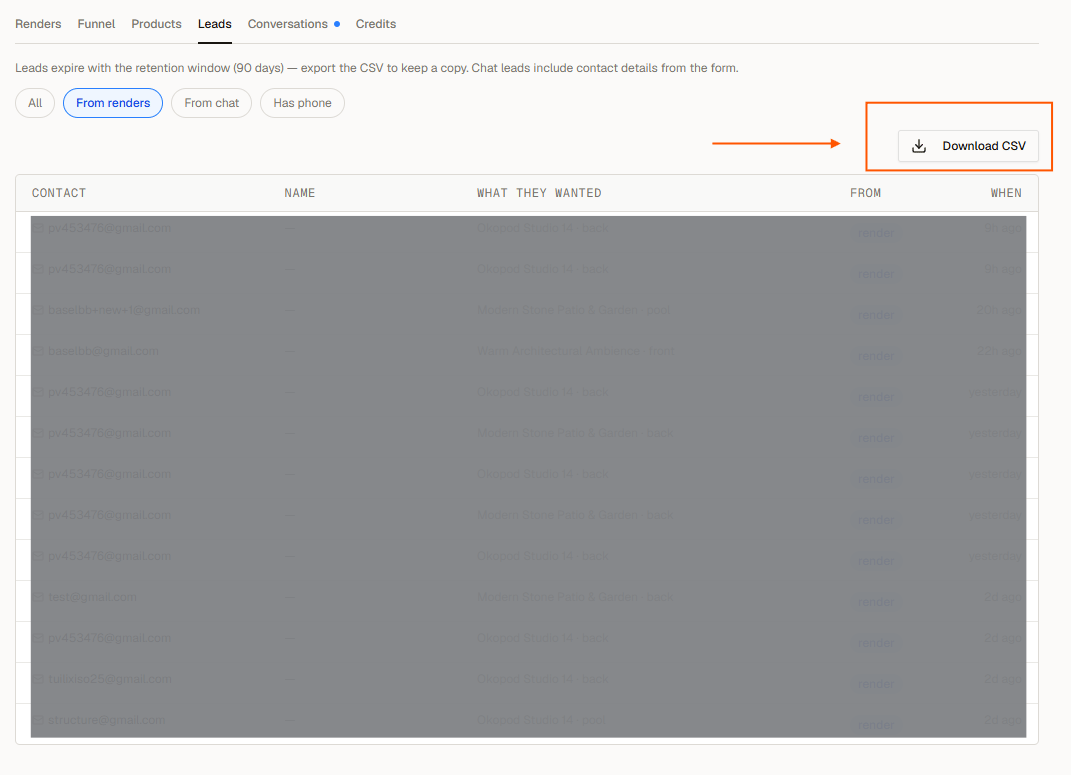
Task: Open the Conversations tab
Action: click(294, 24)
